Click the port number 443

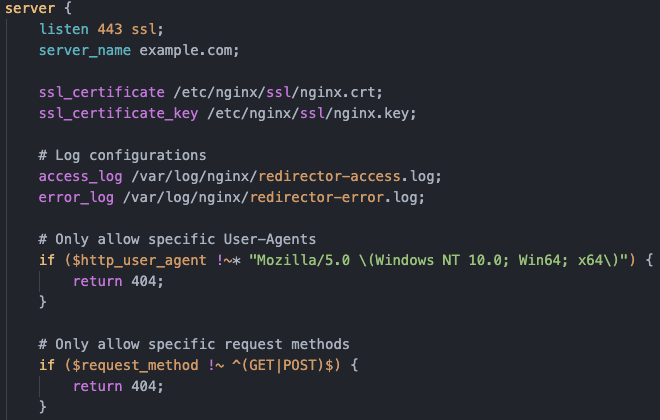coord(110,29)
